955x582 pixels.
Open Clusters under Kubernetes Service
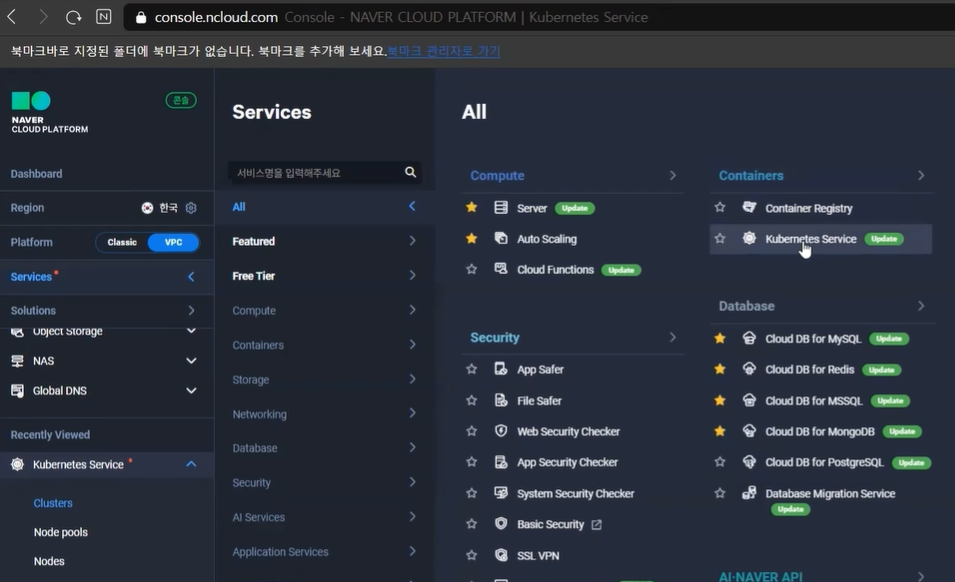pos(53,503)
